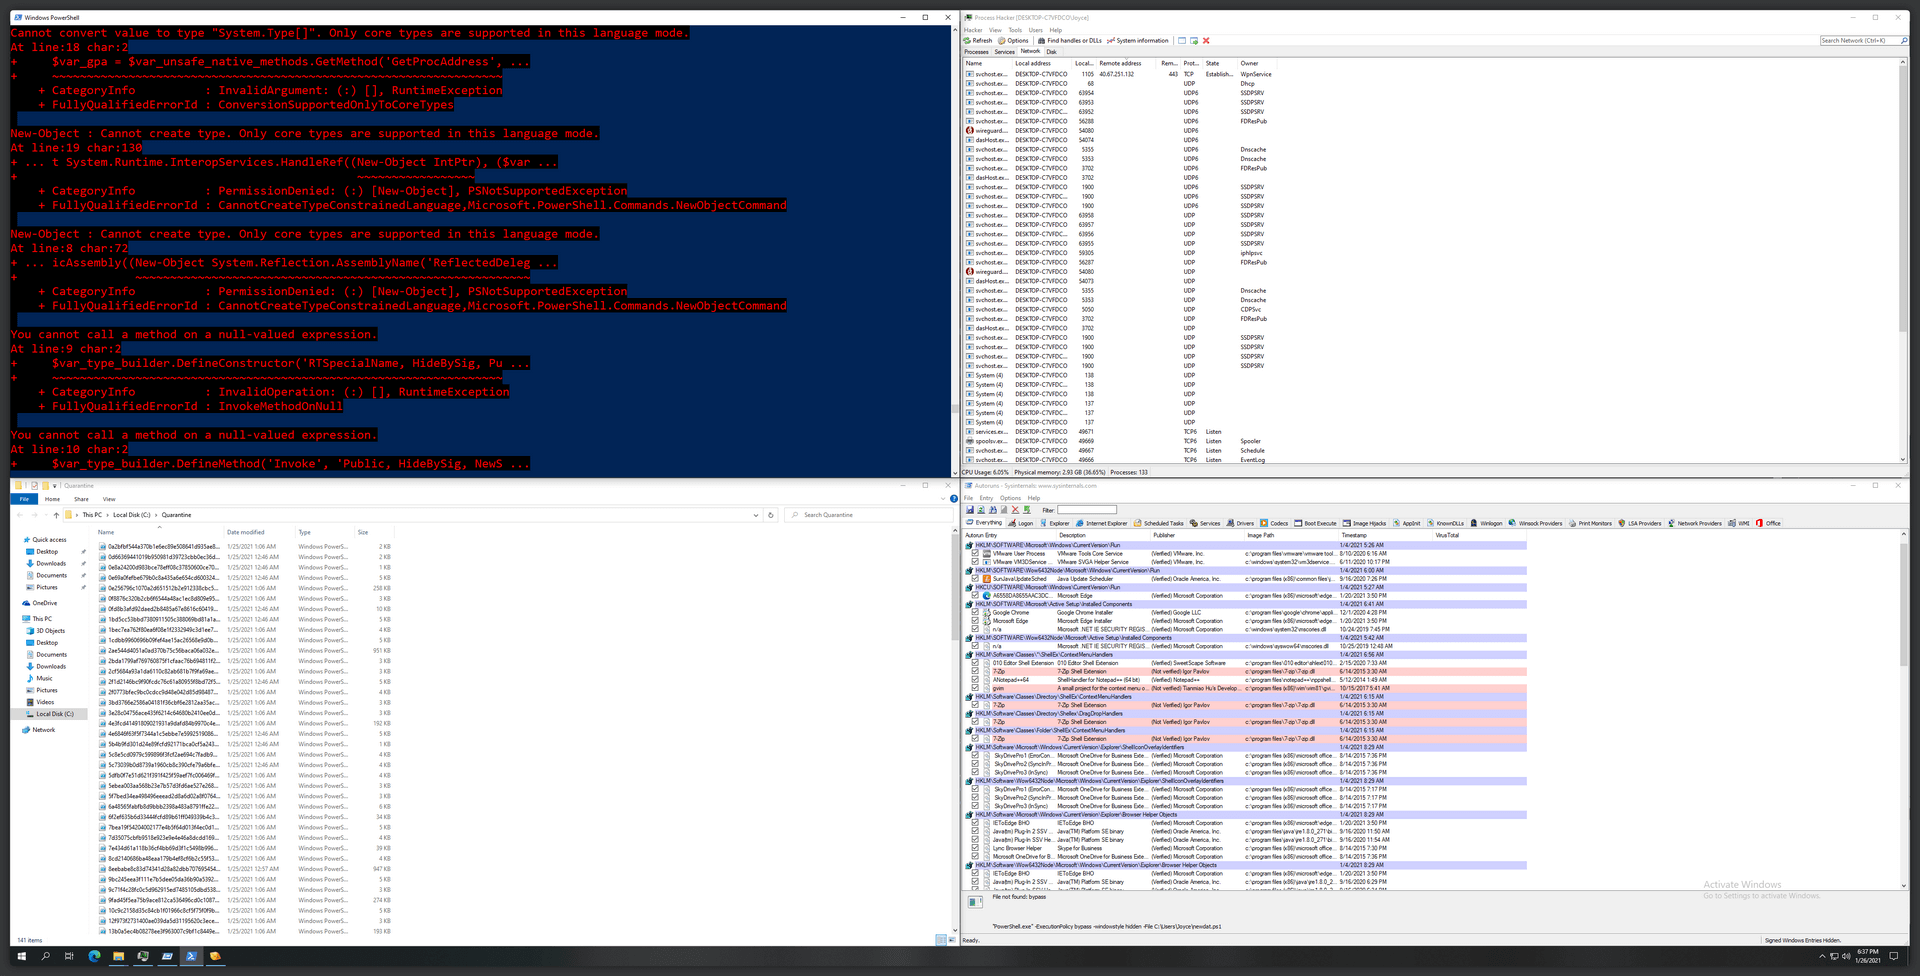Viewport: 1920px width, 976px height.
Task: Click the Autoruns jump to entry icon
Action: tap(1027, 510)
